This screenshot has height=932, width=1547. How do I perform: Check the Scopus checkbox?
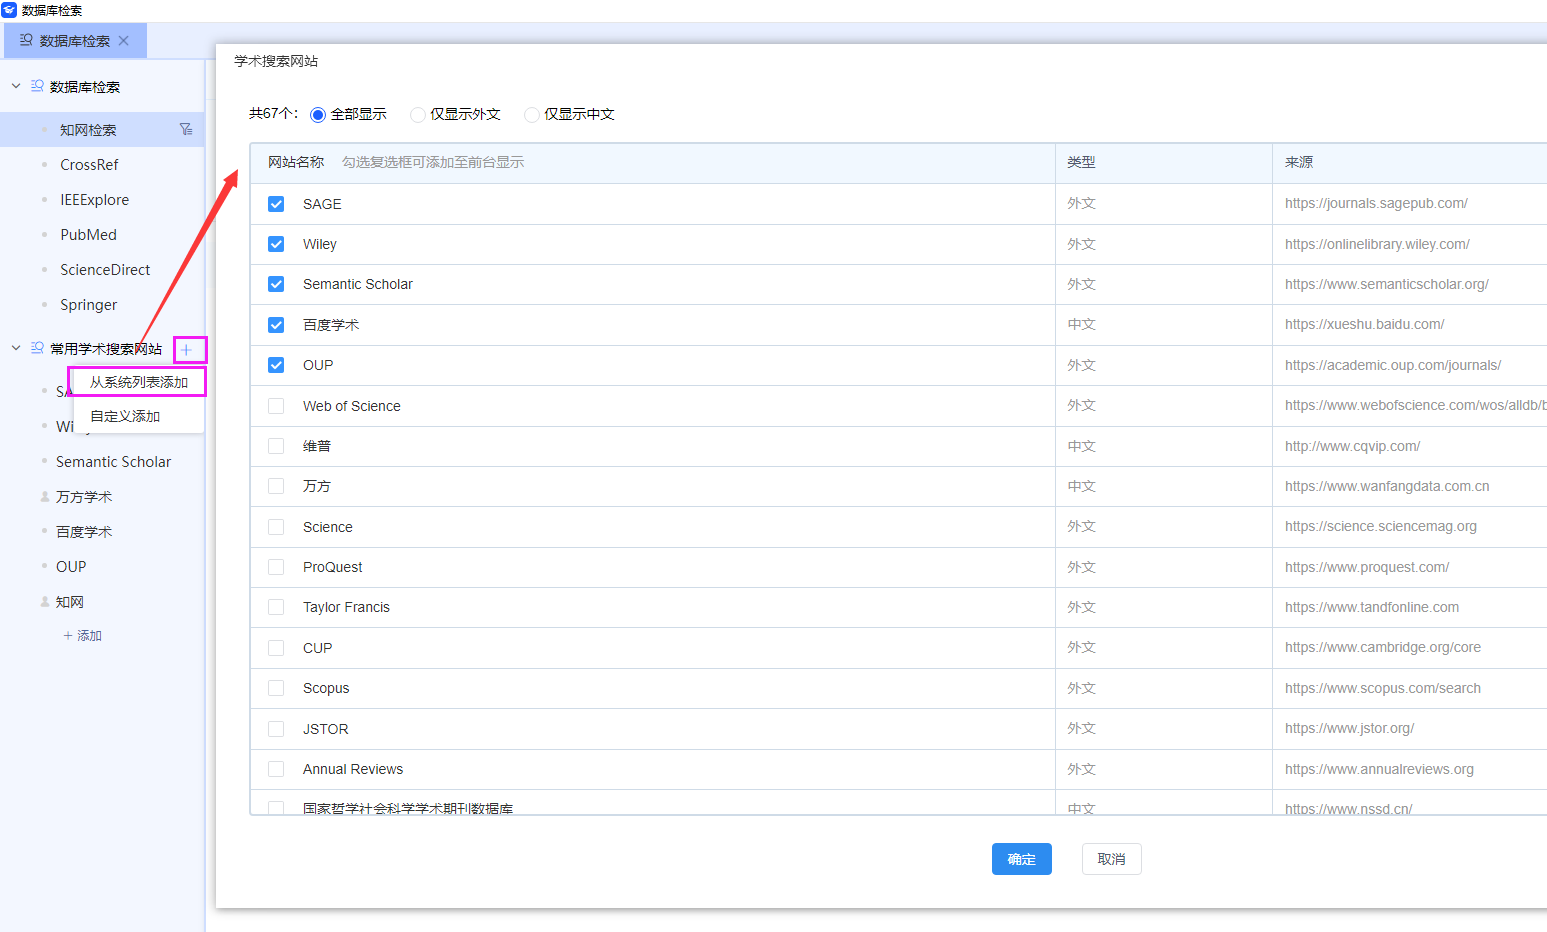pyautogui.click(x=276, y=688)
